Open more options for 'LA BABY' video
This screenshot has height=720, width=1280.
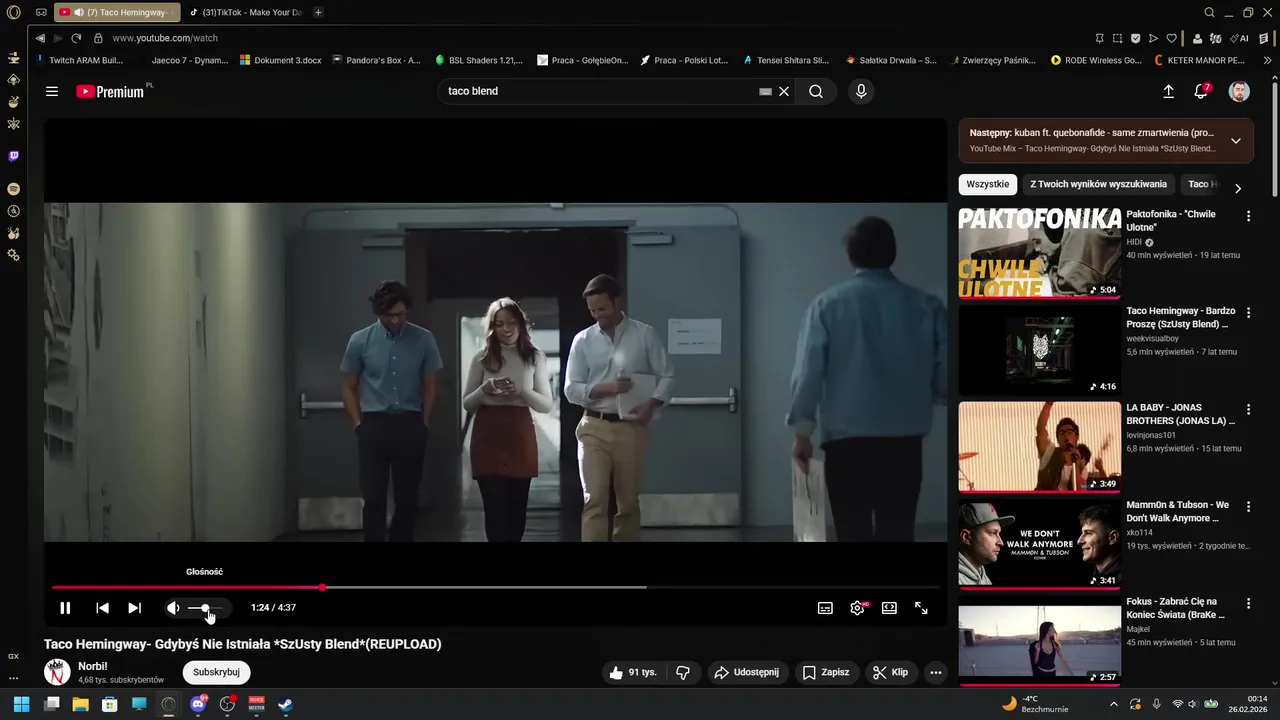pos(1248,410)
